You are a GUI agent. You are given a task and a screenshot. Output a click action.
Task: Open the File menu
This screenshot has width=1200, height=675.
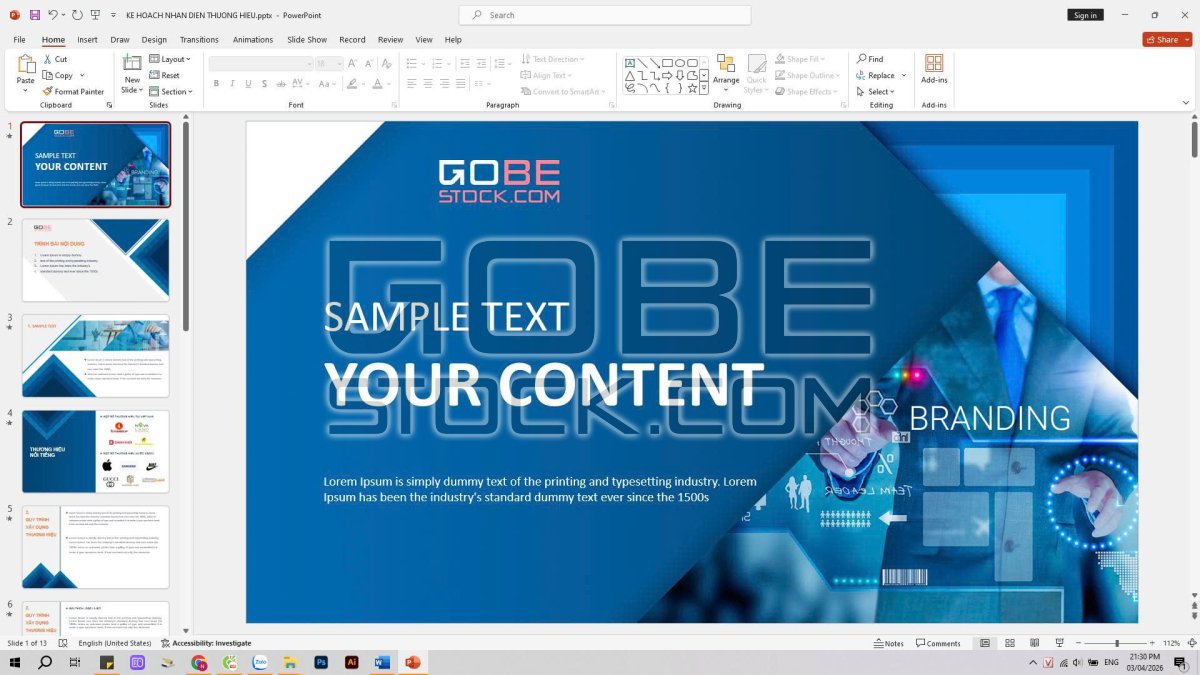coord(19,39)
